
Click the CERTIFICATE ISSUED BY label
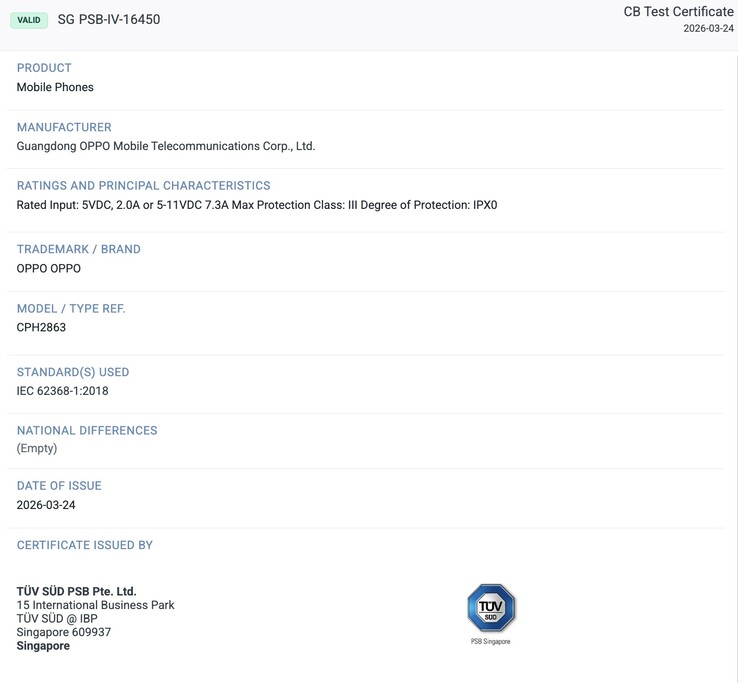click(x=85, y=545)
